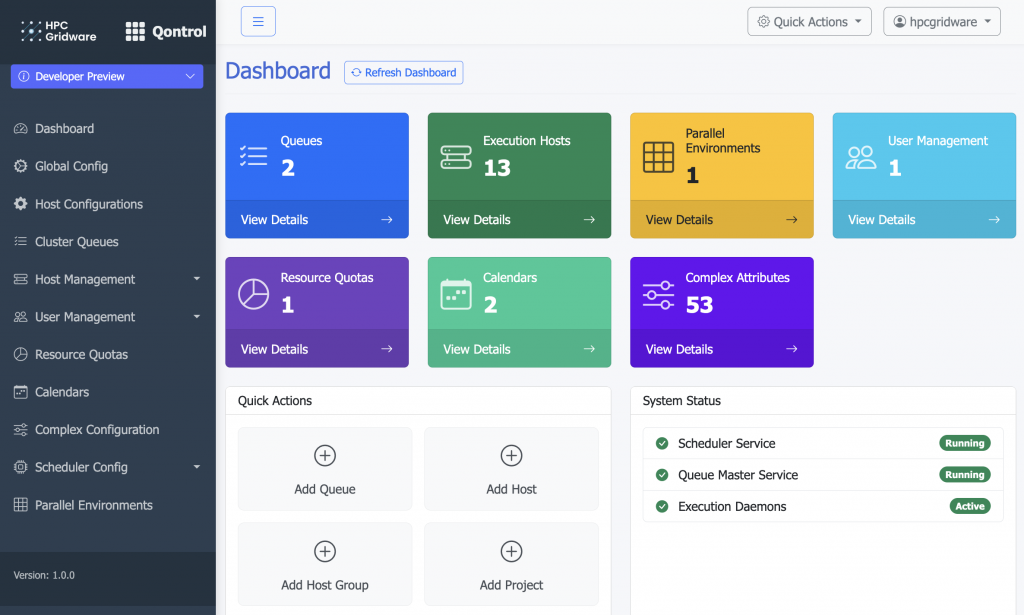Viewport: 1024px width, 615px height.
Task: Click the Refresh Dashboard button
Action: pos(403,72)
